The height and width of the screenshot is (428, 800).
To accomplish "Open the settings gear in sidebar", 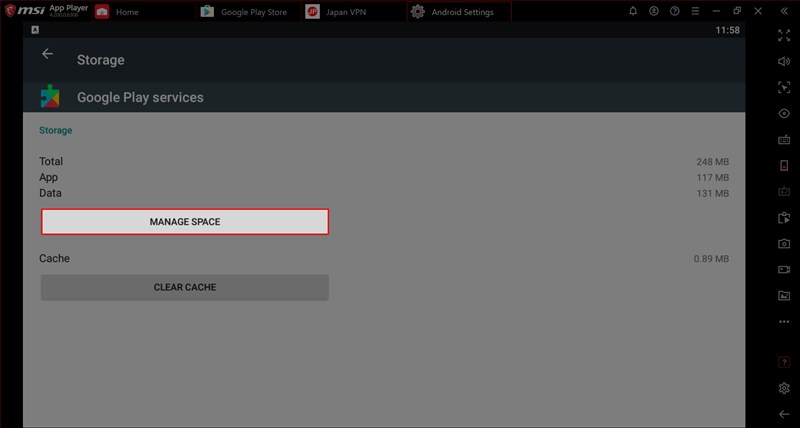I will pyautogui.click(x=784, y=388).
